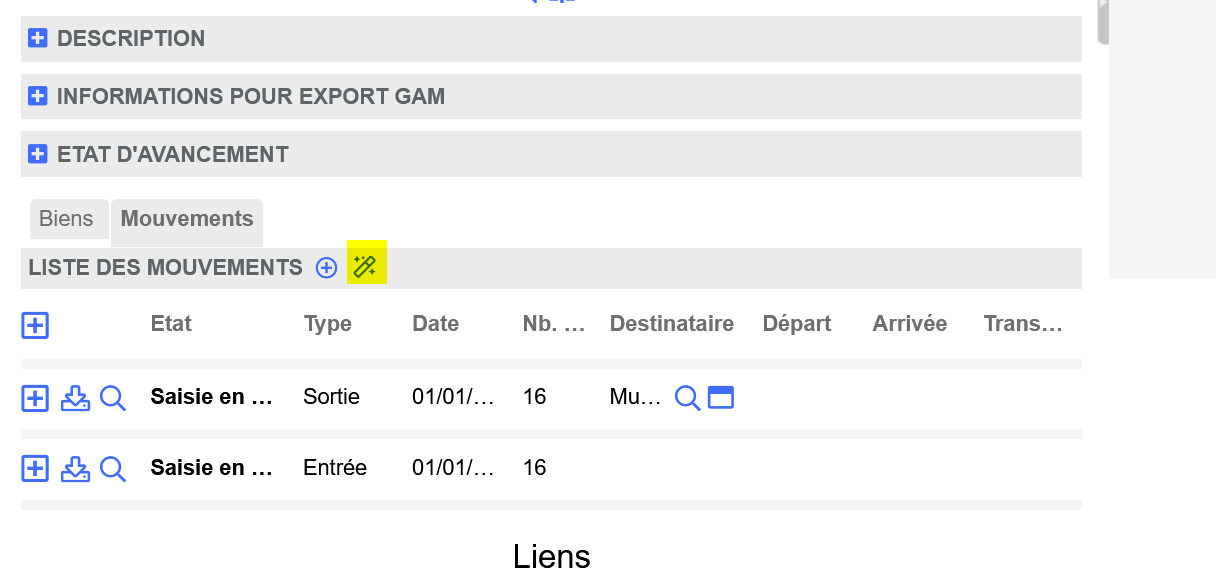The width and height of the screenshot is (1216, 585).
Task: Sort by the Etat column header
Action: pos(171,324)
